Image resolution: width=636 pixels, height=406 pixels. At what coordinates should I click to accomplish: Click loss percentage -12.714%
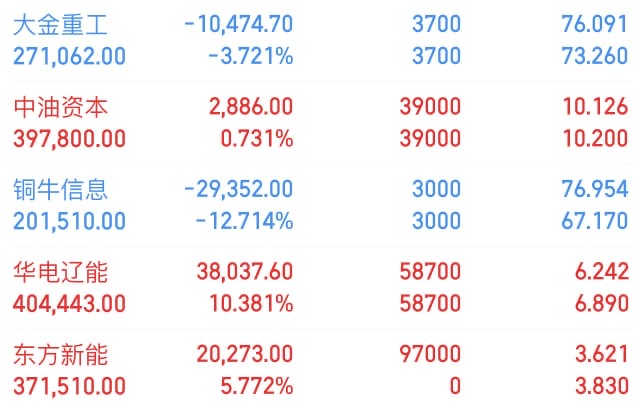tap(246, 221)
